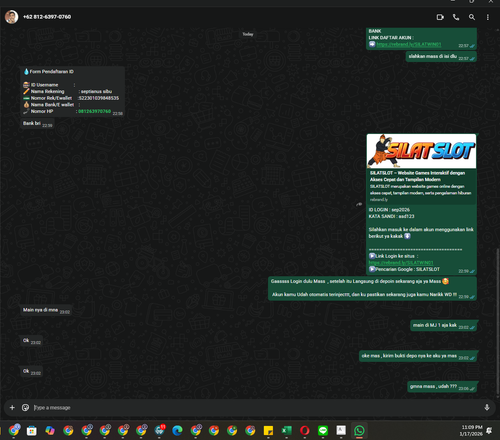
Task: Start a video call with the contact
Action: 440,17
